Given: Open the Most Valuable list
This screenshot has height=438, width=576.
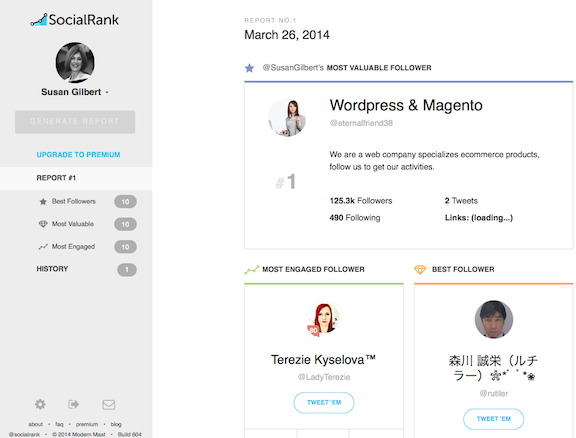Looking at the screenshot, I should 73,224.
